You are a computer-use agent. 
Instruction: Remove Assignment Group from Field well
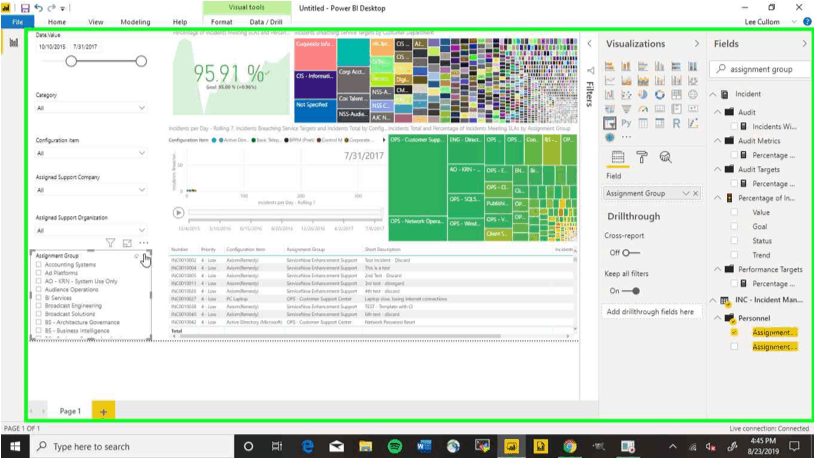[696, 193]
